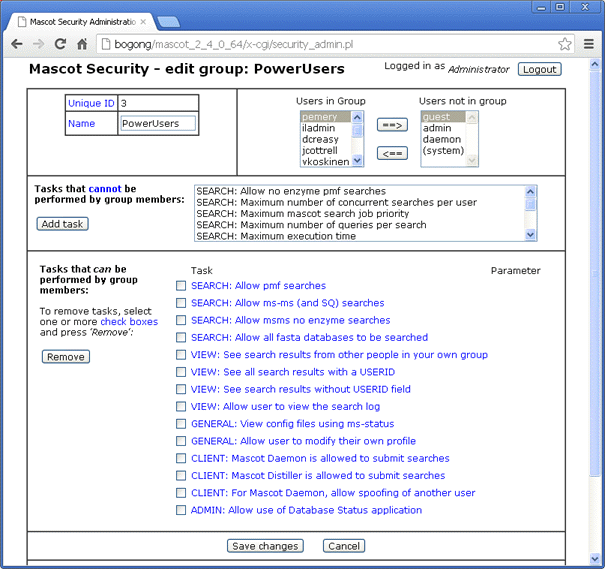Screen dimensions: 605x569
Task: Open the Chrome hamburger menu
Action: click(588, 44)
